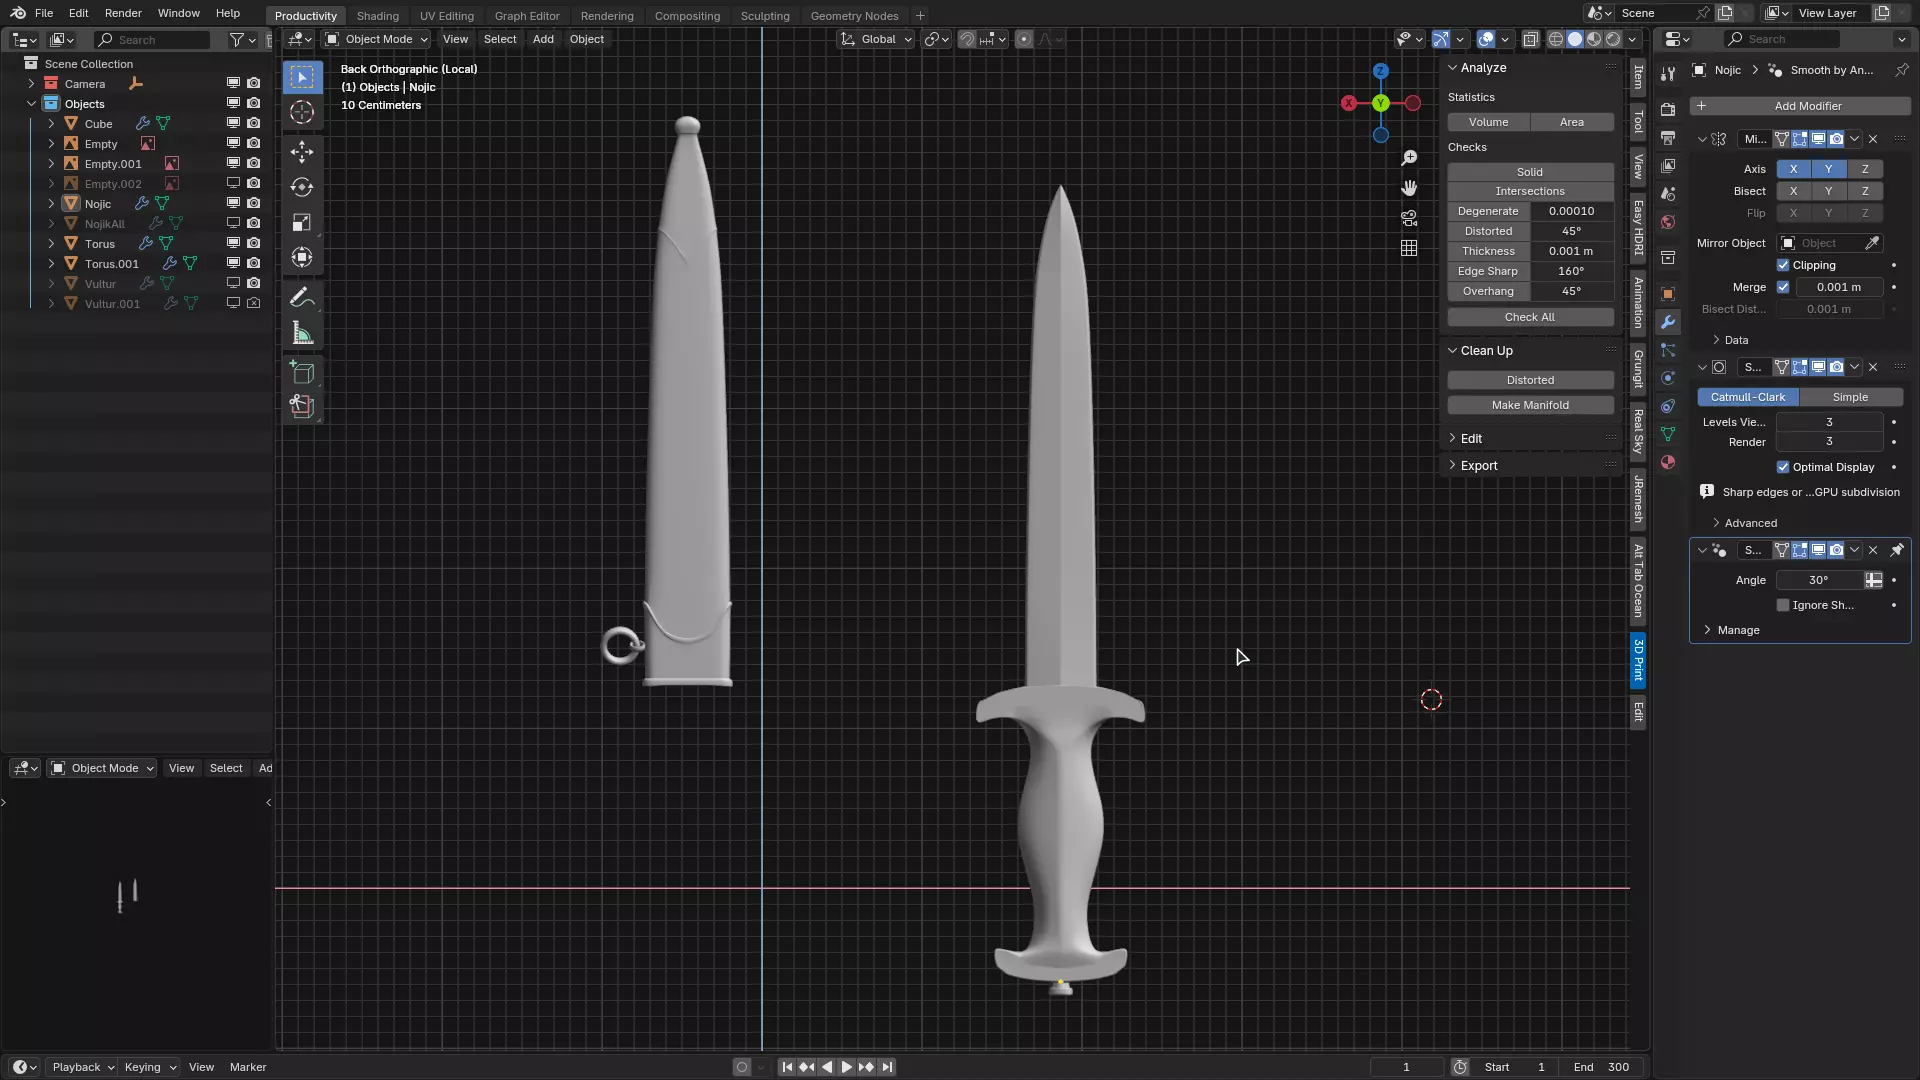
Task: Jump to the timeline end frame
Action: [x=887, y=1067]
